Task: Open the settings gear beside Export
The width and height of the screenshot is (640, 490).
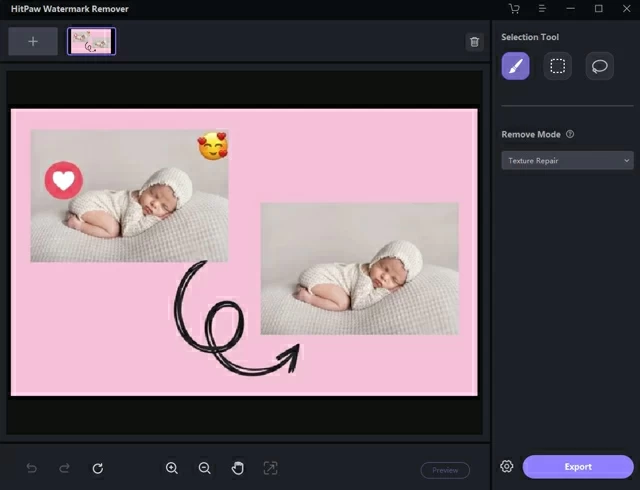Action: coord(507,467)
